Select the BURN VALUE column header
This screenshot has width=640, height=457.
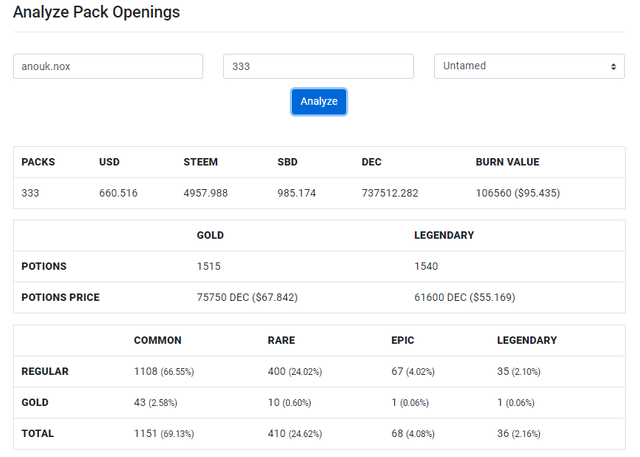tap(507, 162)
